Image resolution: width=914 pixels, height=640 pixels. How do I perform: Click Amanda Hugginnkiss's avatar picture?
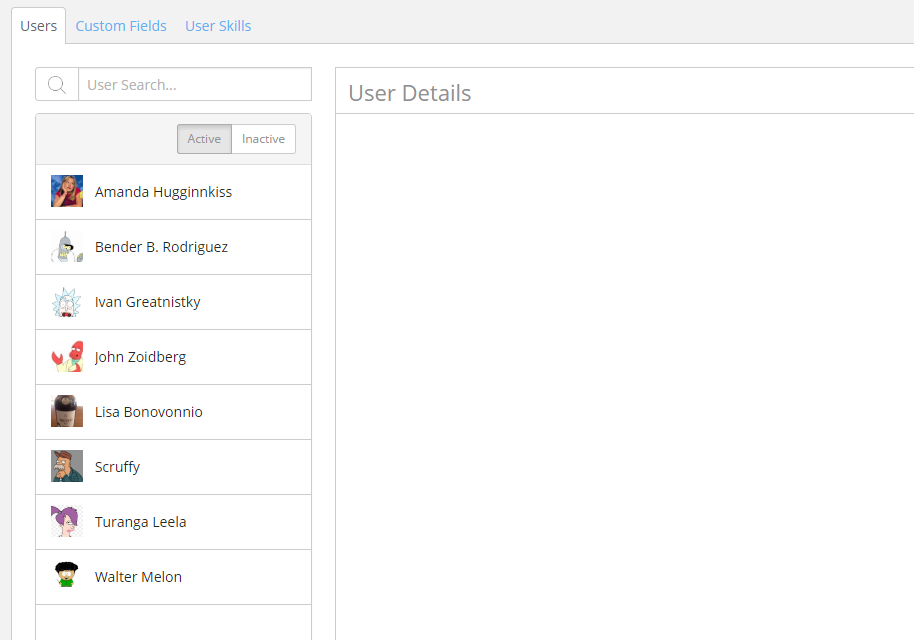click(x=66, y=191)
